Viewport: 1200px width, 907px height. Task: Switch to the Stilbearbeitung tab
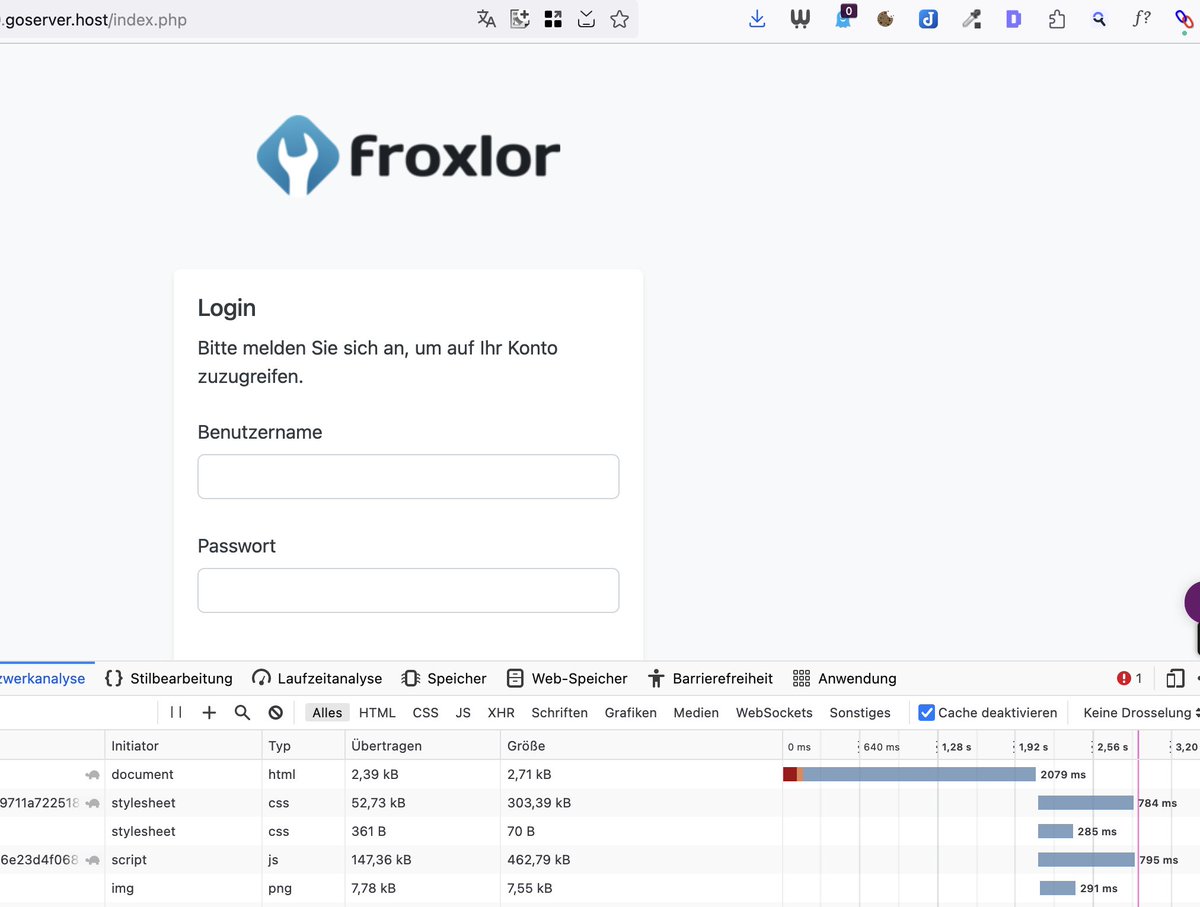(x=168, y=678)
